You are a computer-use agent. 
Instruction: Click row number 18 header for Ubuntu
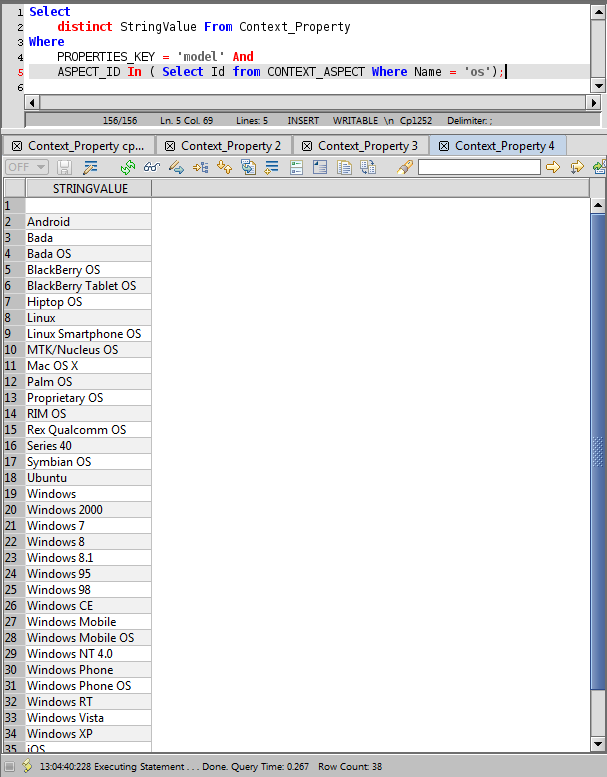coord(12,478)
